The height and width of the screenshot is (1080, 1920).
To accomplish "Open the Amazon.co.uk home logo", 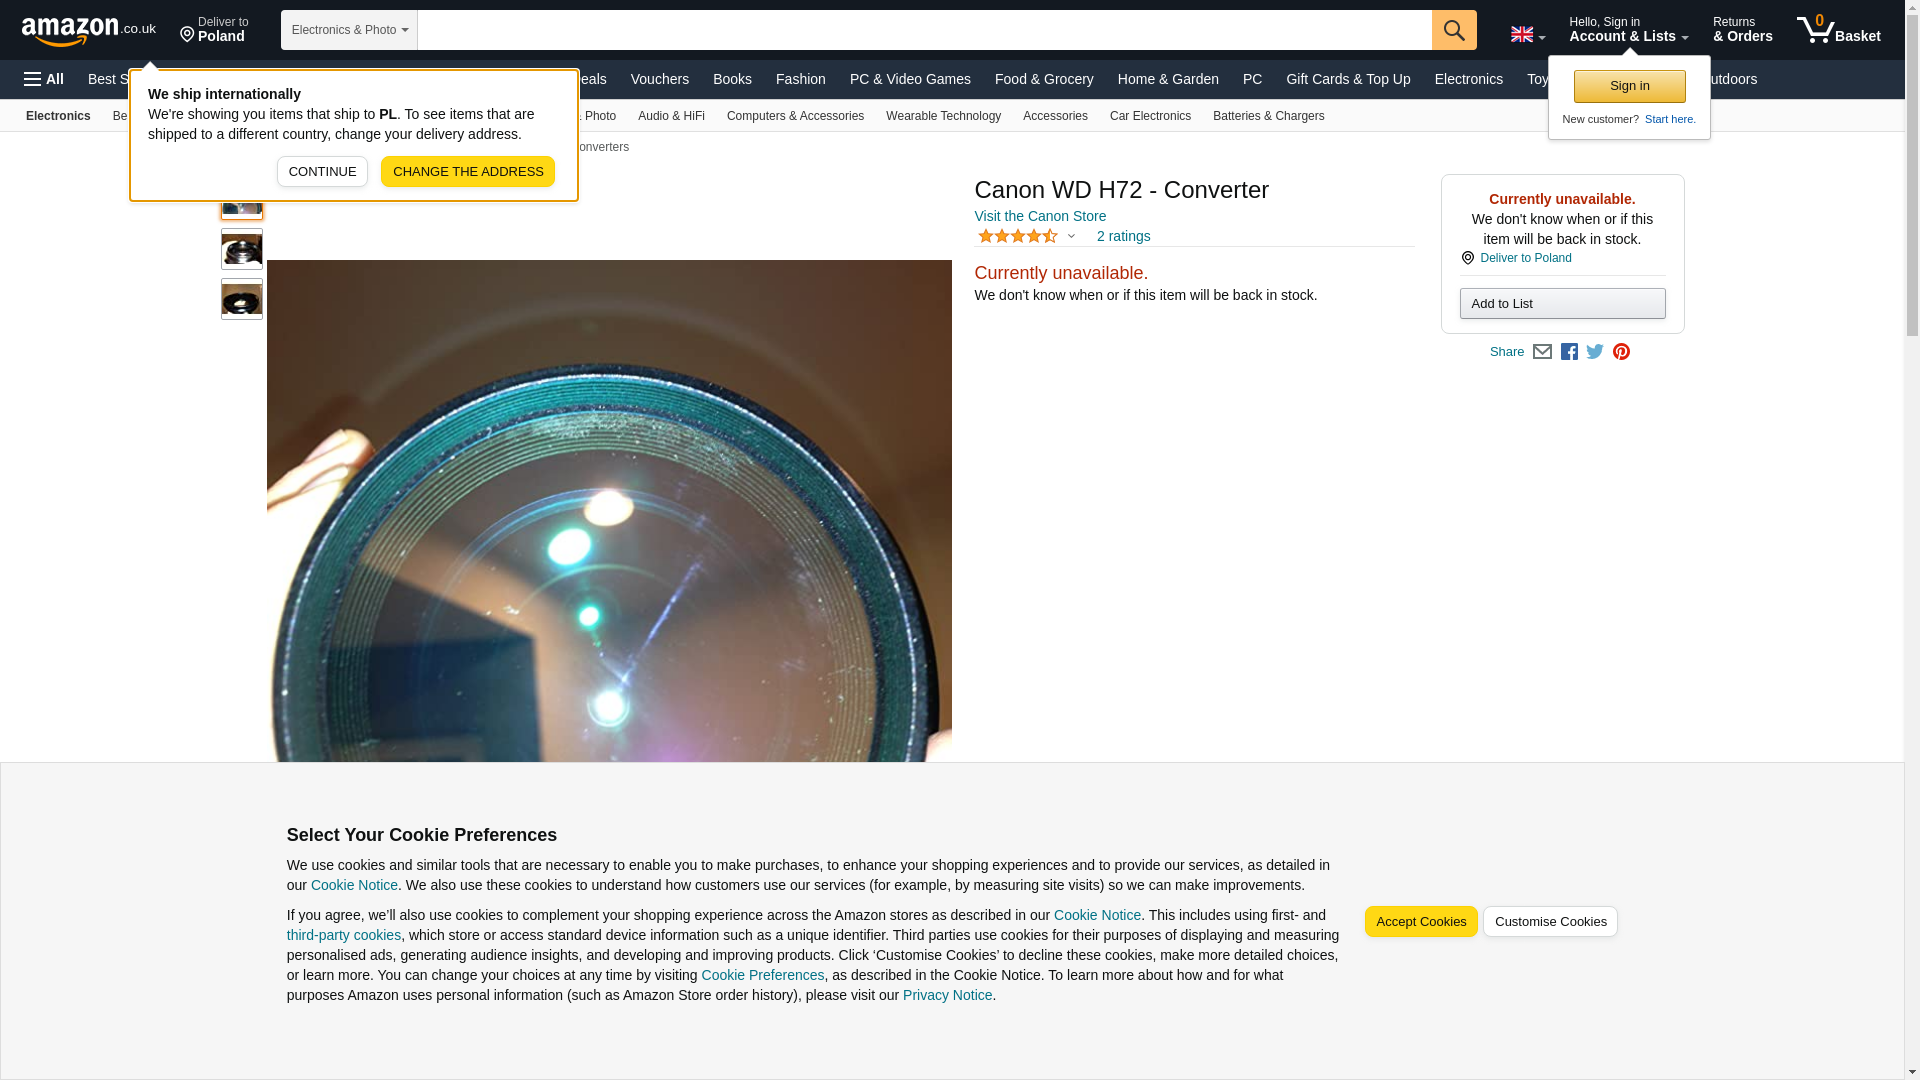I will (x=89, y=30).
